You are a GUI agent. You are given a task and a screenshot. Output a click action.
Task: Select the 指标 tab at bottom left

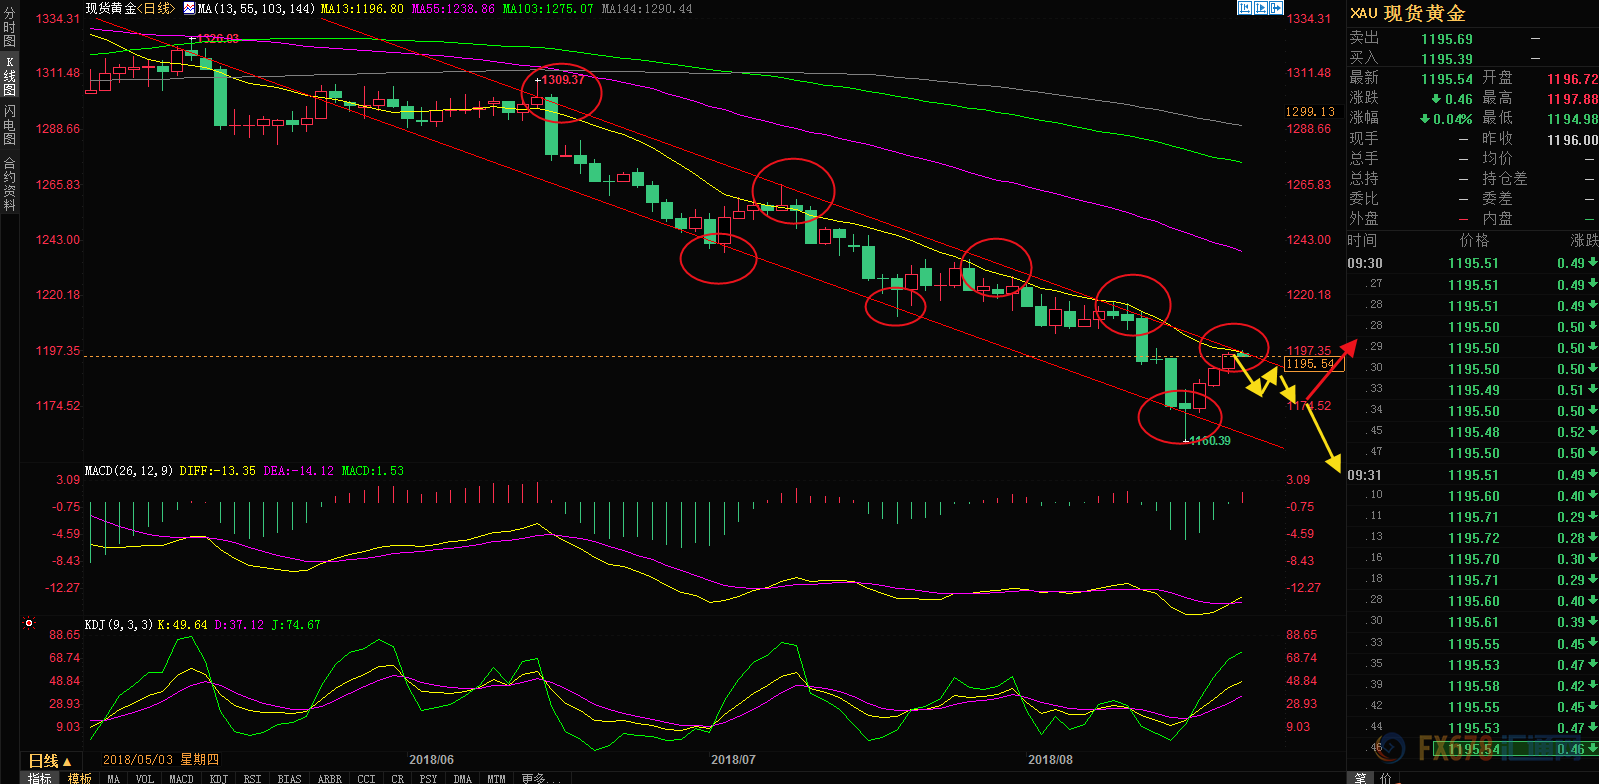click(39, 778)
